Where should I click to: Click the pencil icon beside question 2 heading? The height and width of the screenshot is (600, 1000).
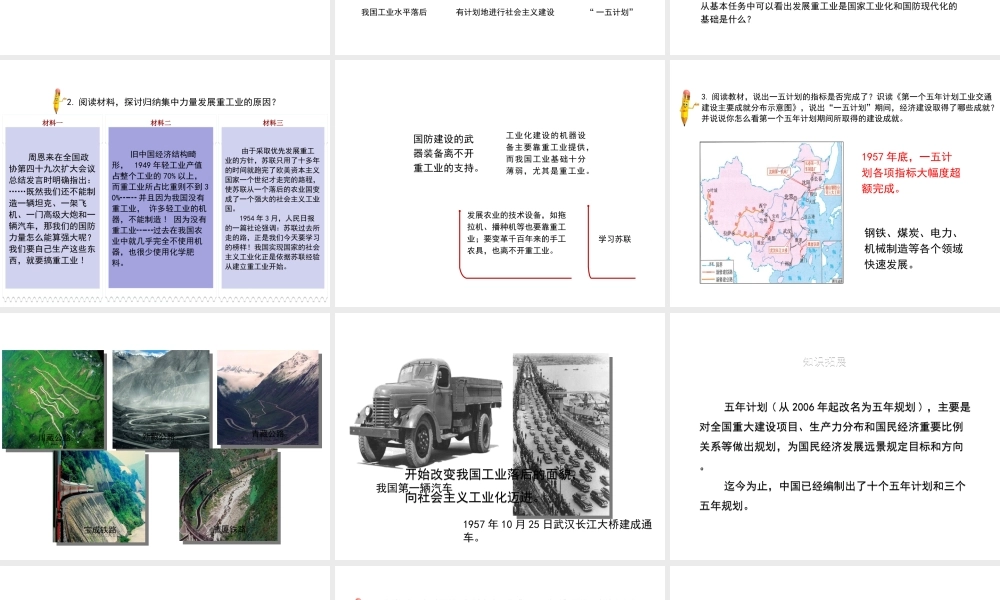(x=57, y=101)
